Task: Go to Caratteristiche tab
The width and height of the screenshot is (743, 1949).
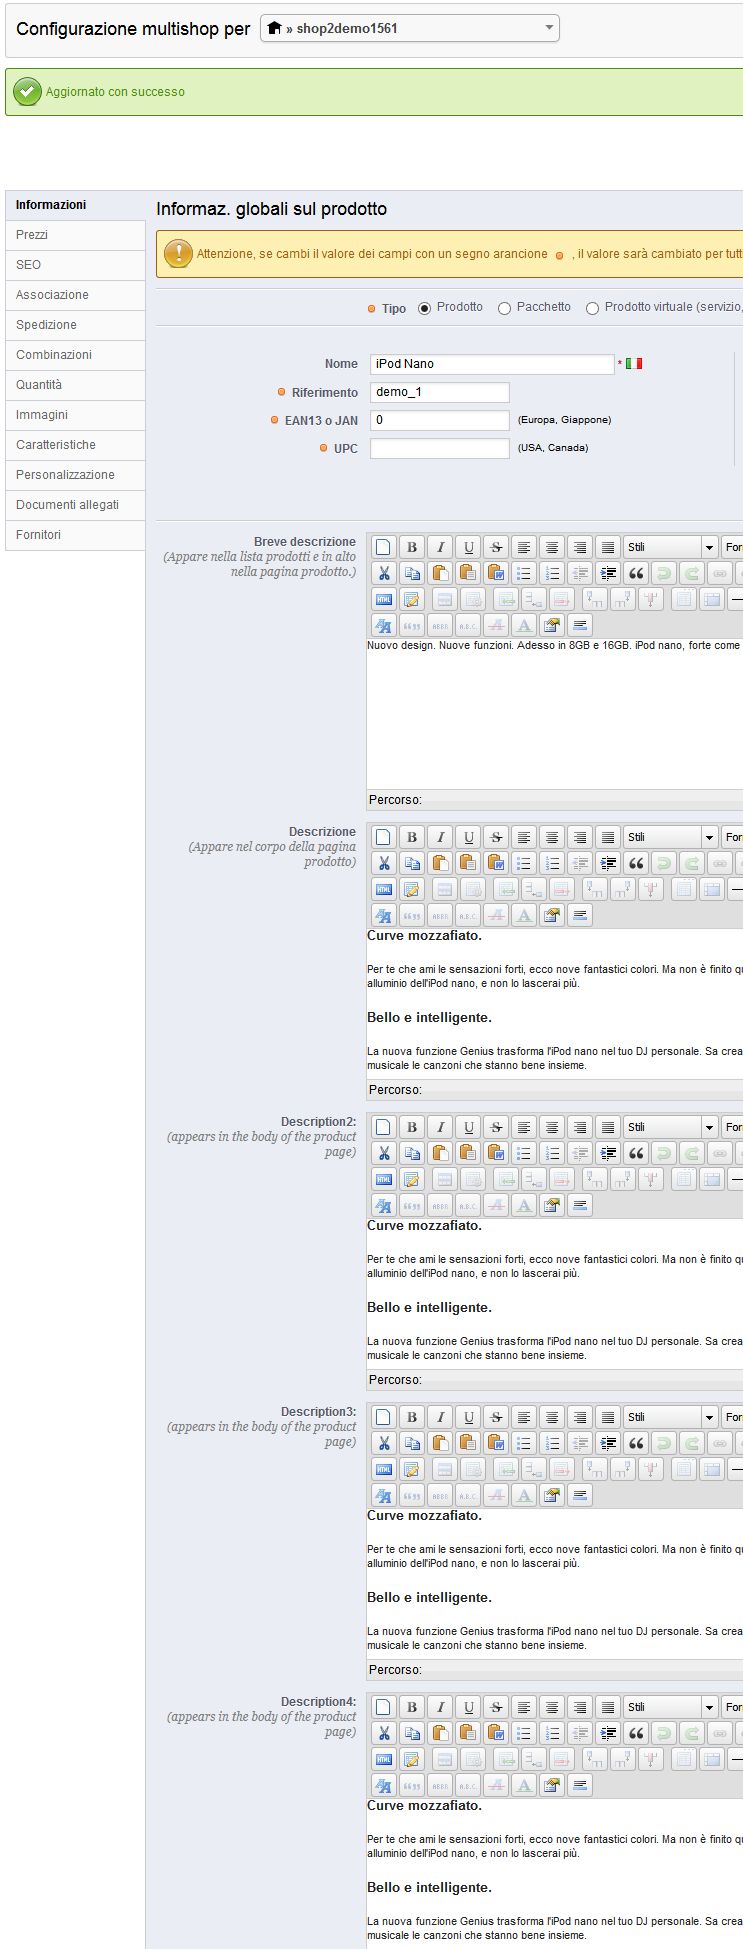Action: coord(75,445)
